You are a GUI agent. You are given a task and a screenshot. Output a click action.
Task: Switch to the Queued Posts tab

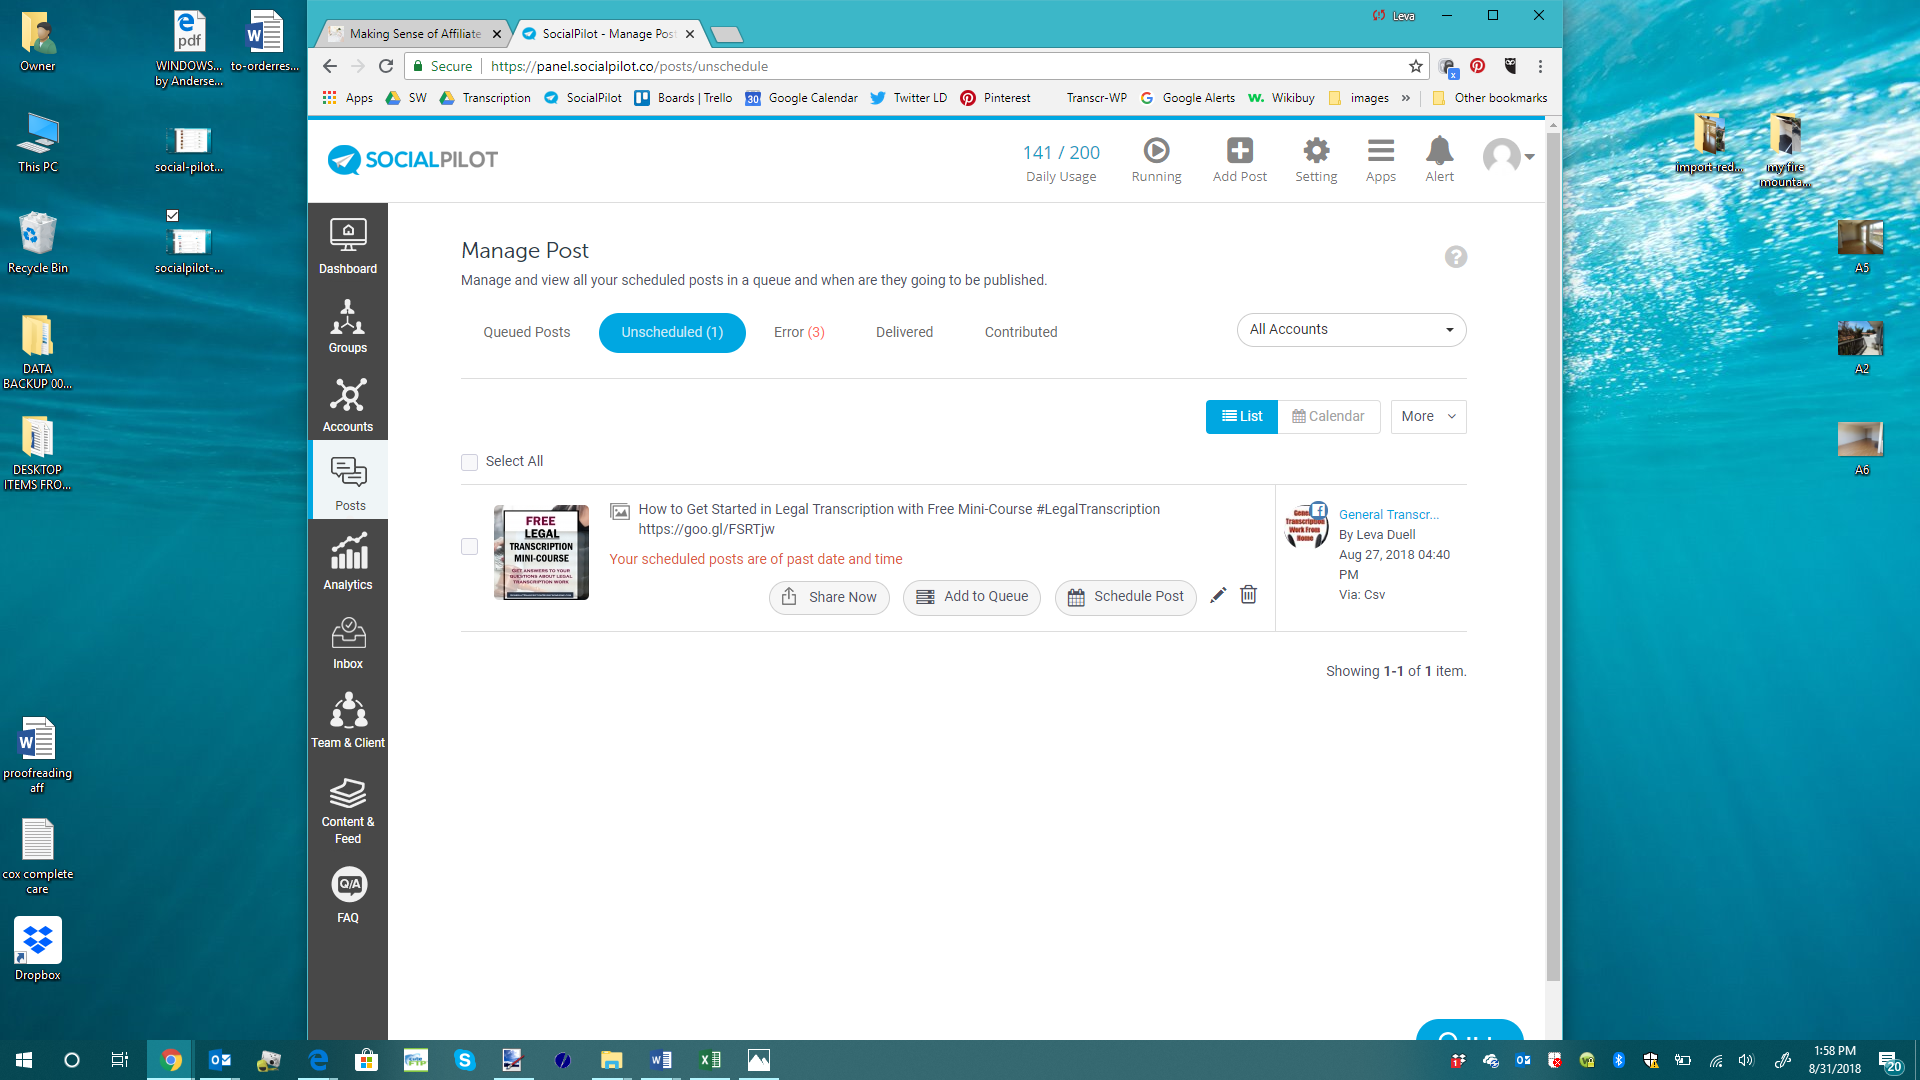pos(526,333)
